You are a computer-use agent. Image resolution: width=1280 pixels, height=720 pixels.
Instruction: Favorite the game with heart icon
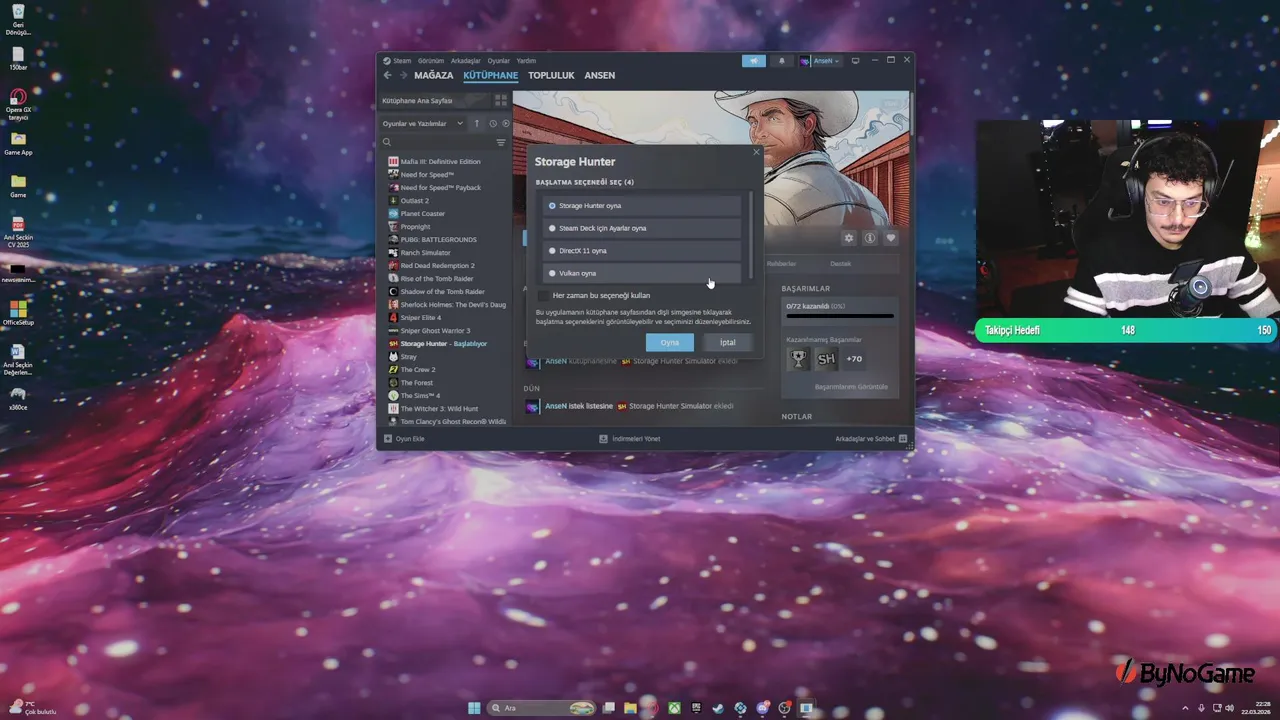[891, 238]
